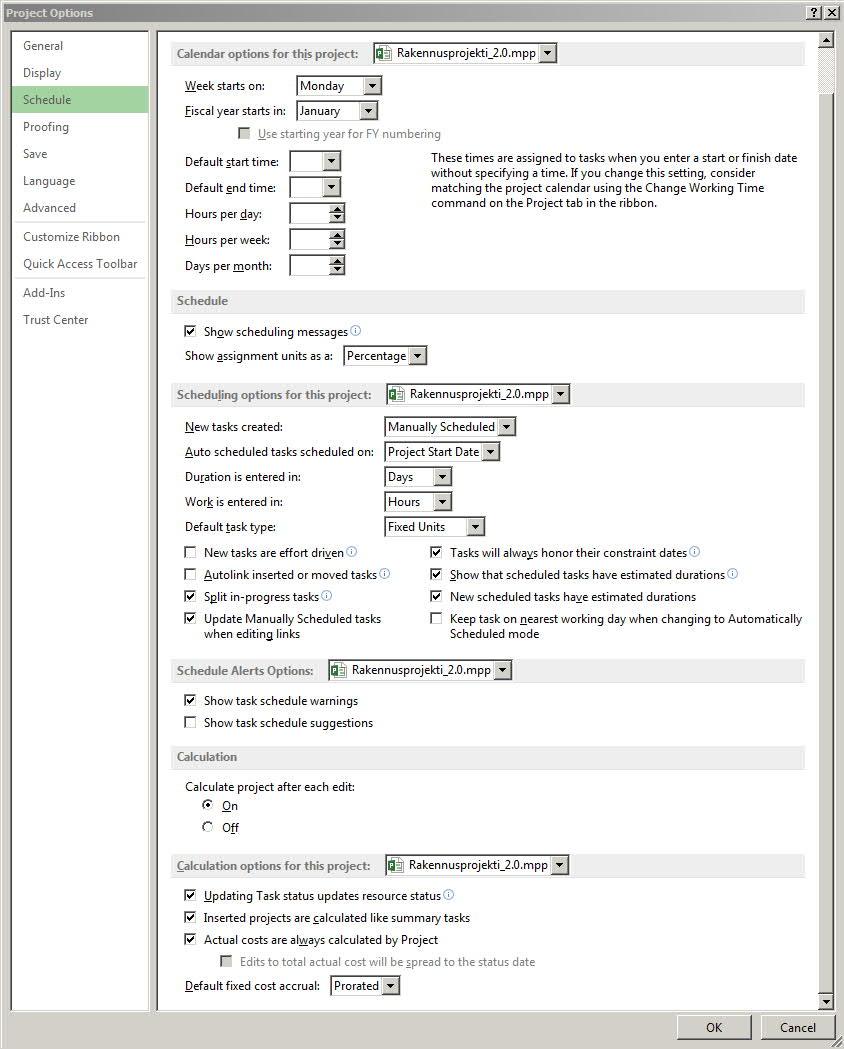Screen dimensions: 844x1049
Task: Open Quick Access Toolbar category
Action: click(80, 264)
